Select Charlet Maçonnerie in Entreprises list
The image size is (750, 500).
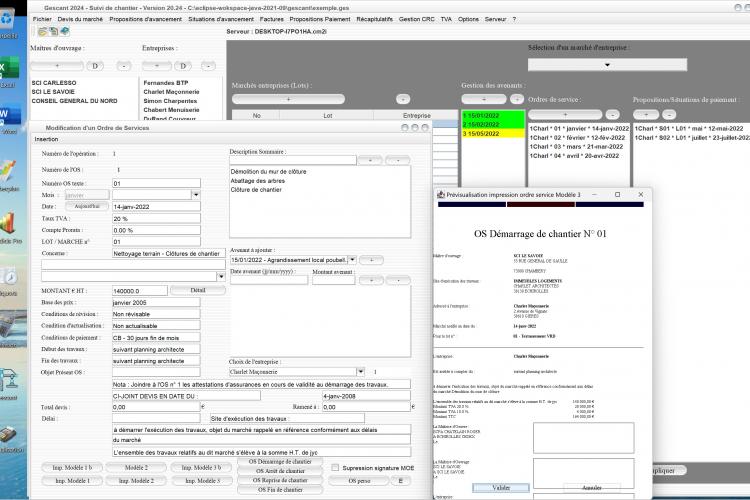pyautogui.click(x=171, y=92)
